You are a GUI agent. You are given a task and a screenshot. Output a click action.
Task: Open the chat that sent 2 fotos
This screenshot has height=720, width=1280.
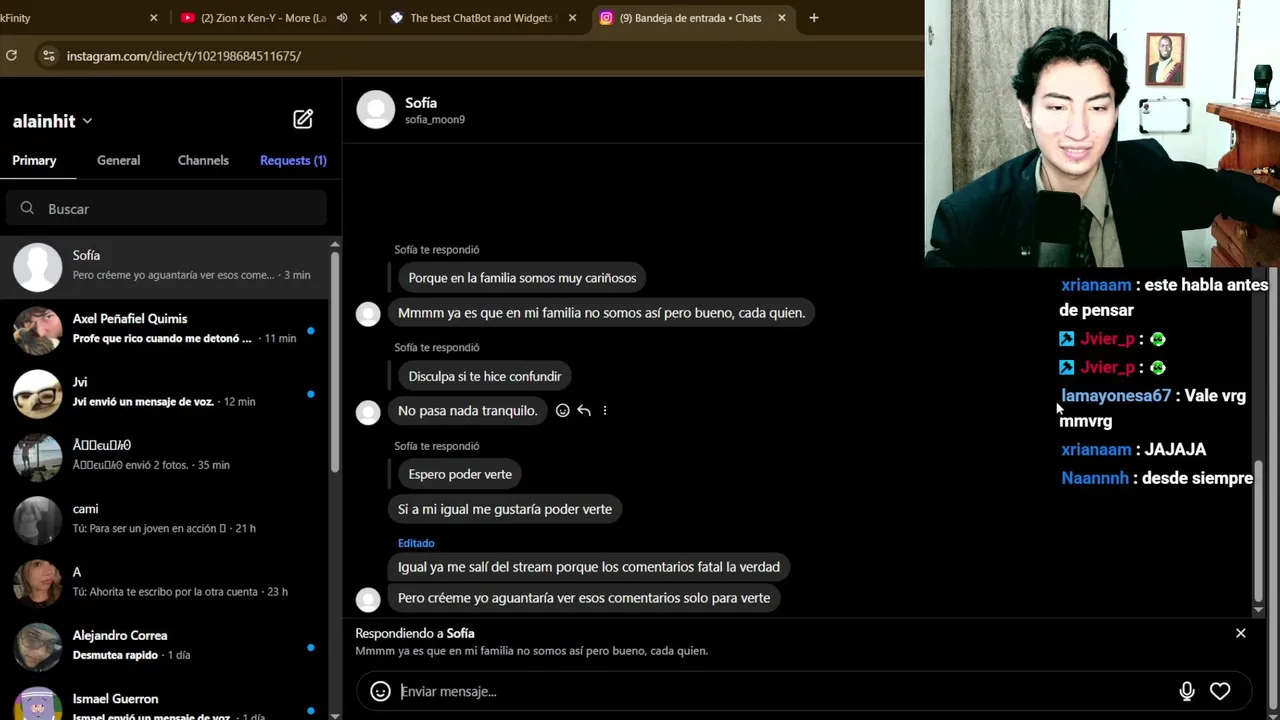[164, 455]
